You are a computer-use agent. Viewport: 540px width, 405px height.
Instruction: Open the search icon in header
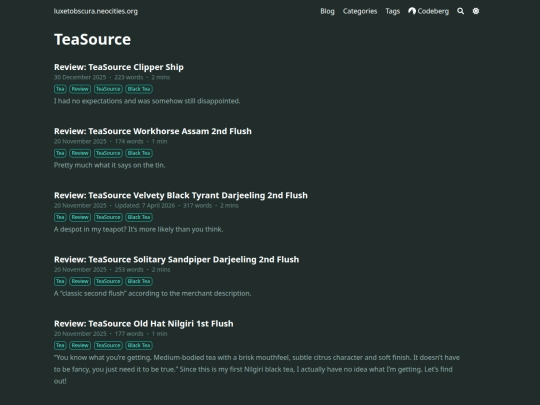tap(460, 11)
